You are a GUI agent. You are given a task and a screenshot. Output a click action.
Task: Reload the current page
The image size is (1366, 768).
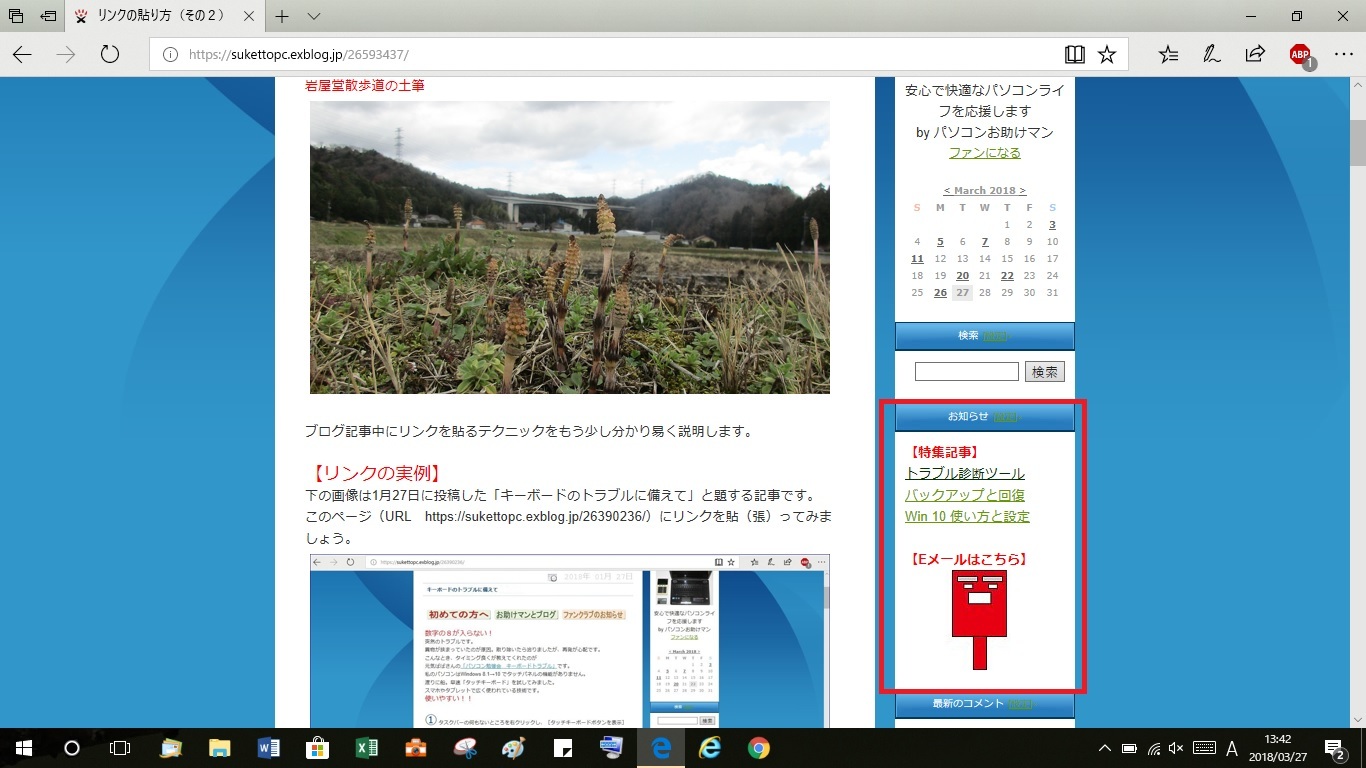(110, 54)
